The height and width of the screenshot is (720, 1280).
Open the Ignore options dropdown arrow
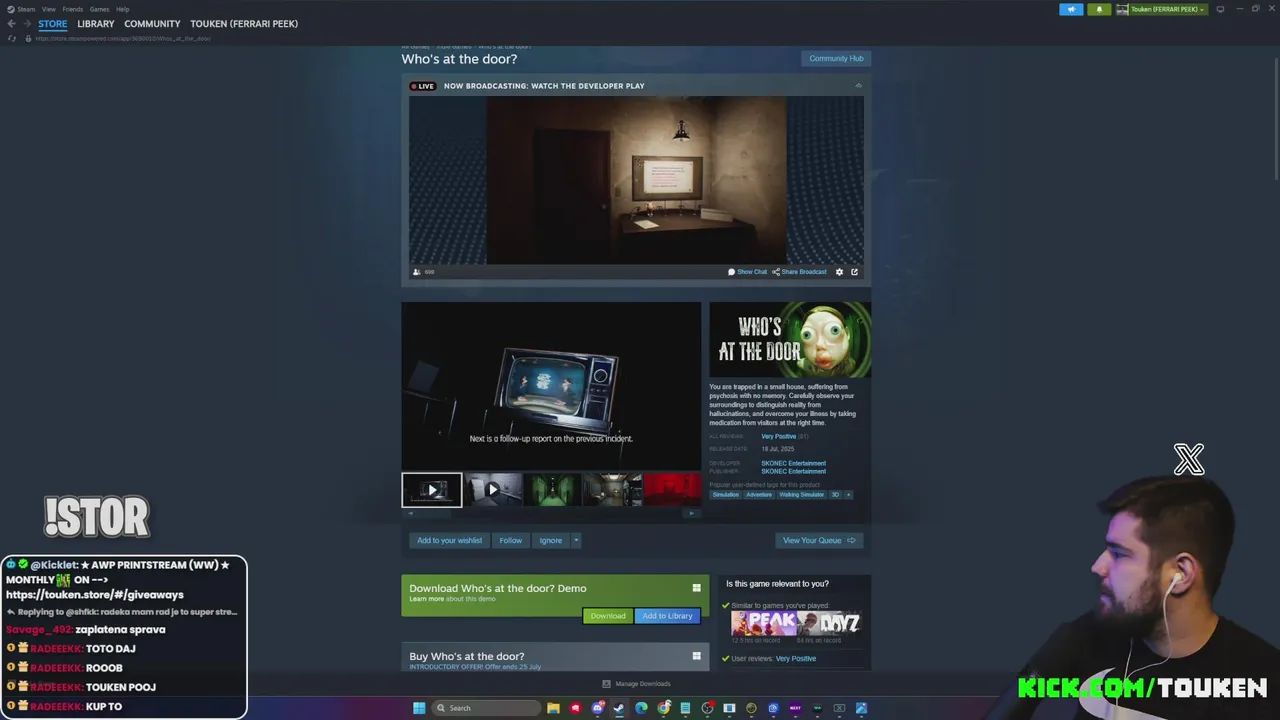(x=576, y=540)
